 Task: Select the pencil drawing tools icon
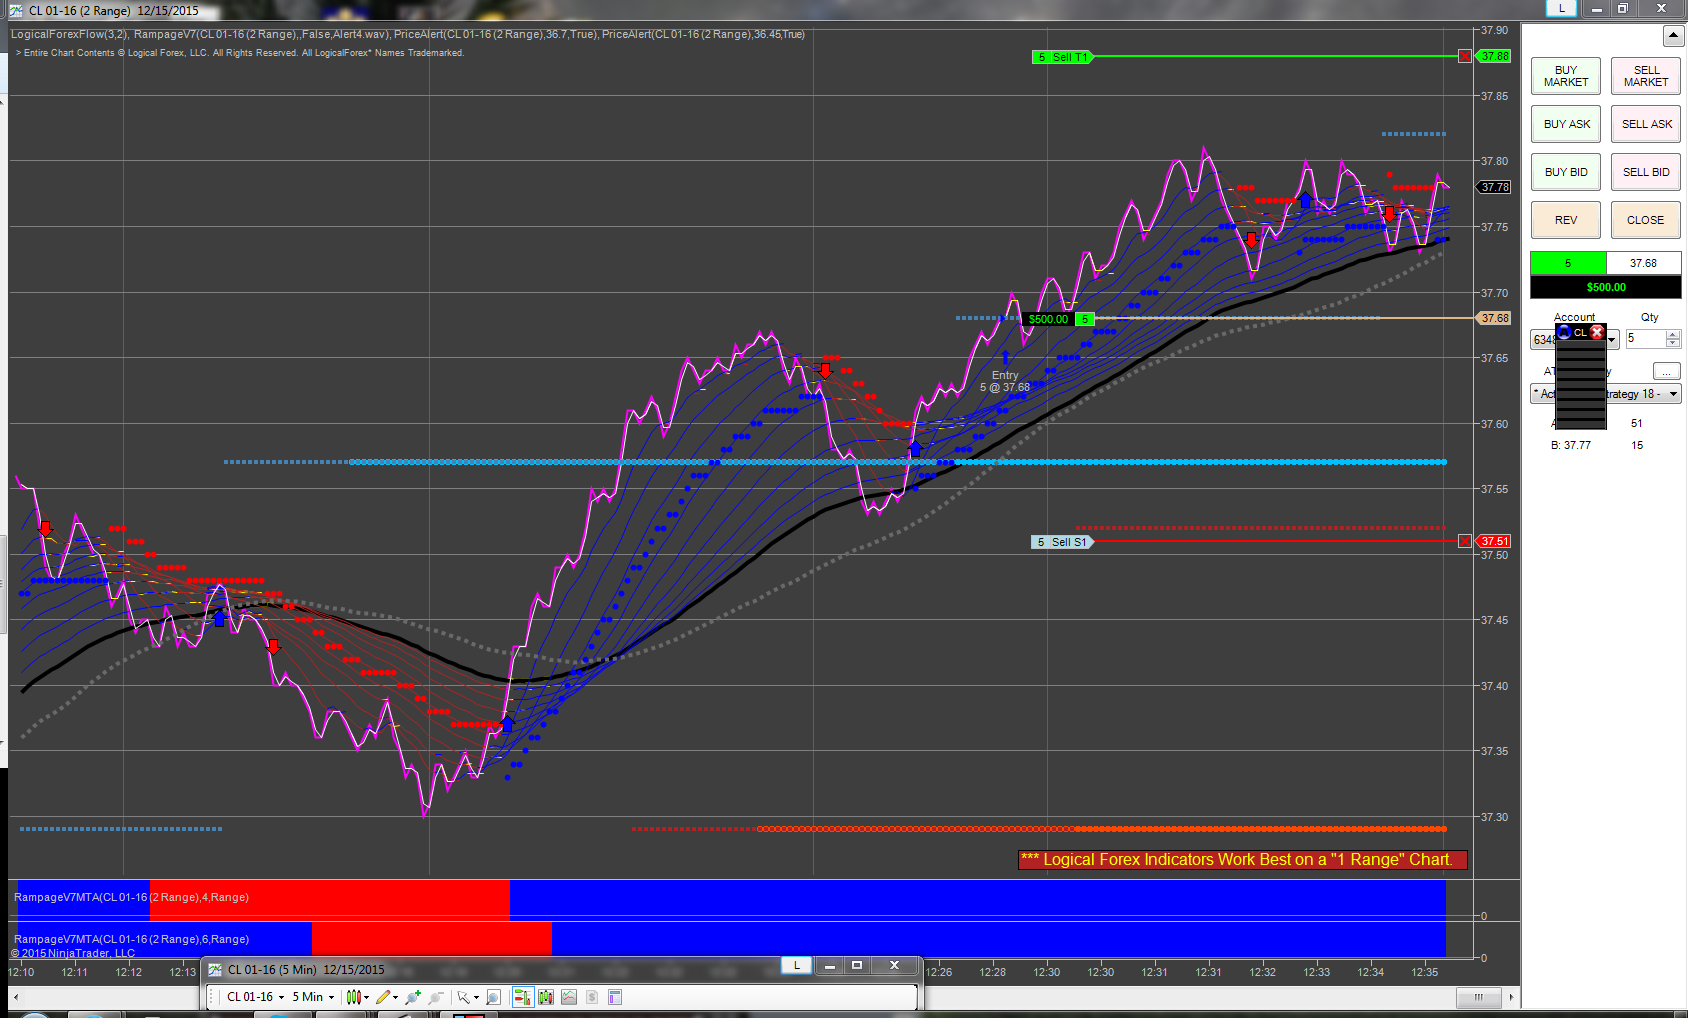(x=383, y=997)
